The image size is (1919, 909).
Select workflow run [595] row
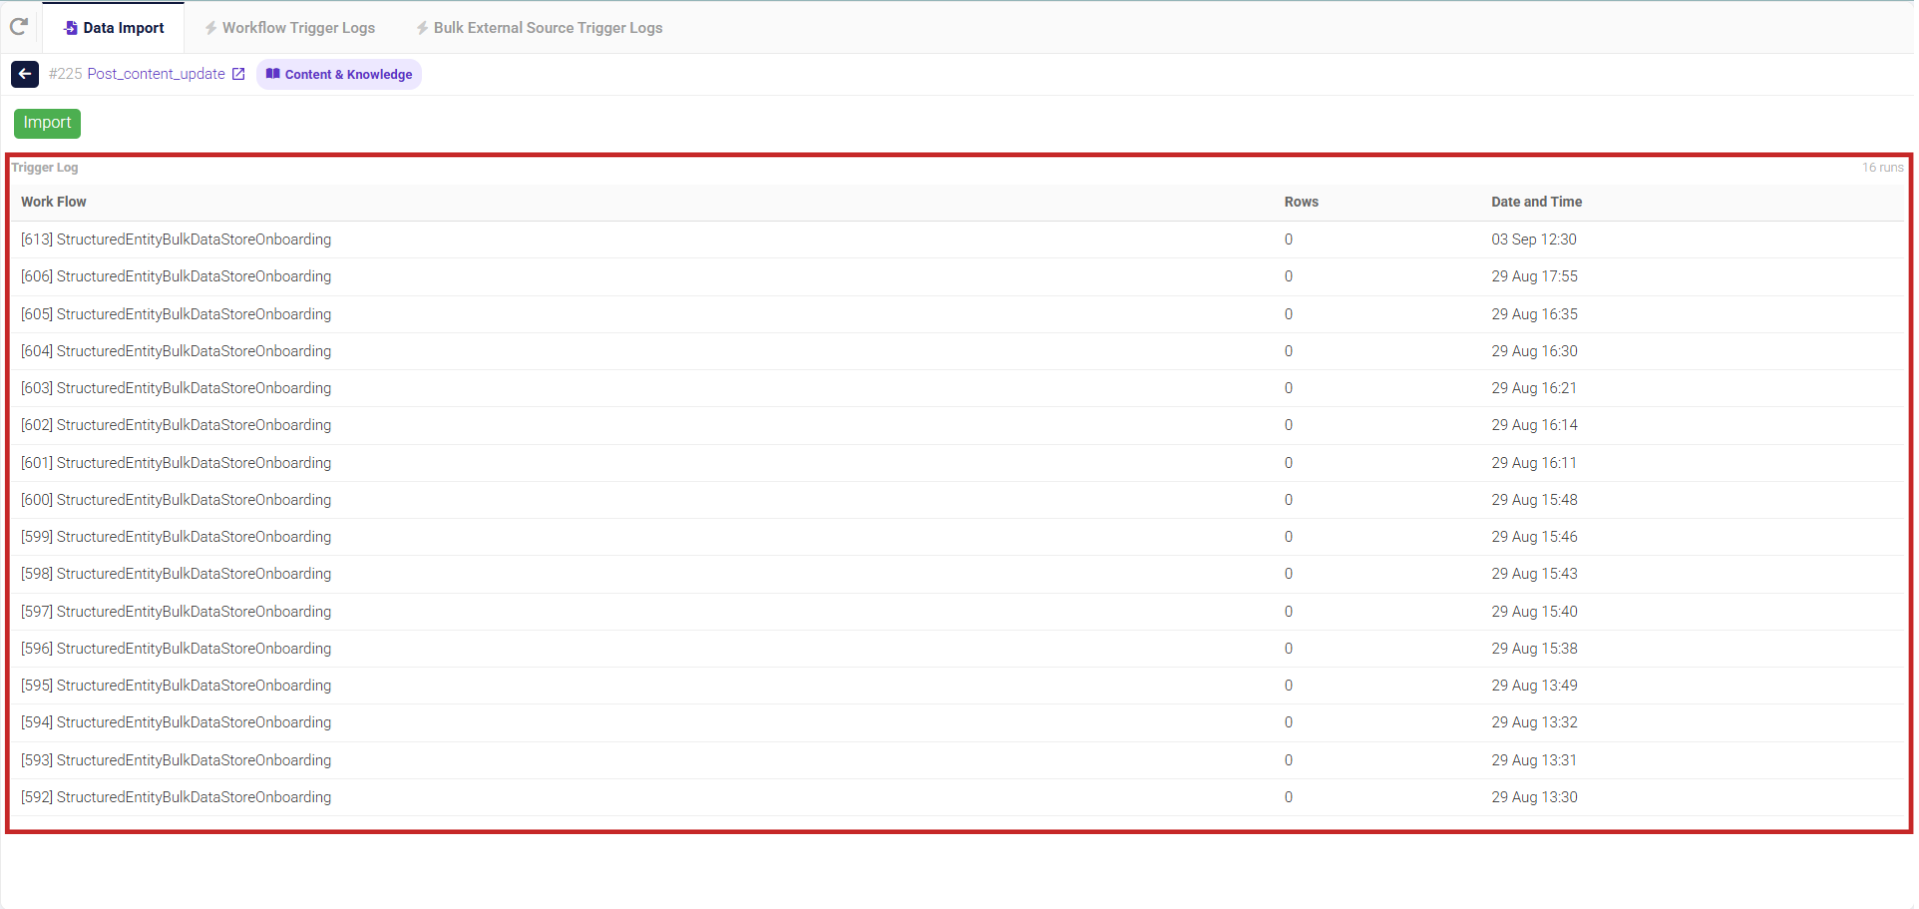point(958,686)
